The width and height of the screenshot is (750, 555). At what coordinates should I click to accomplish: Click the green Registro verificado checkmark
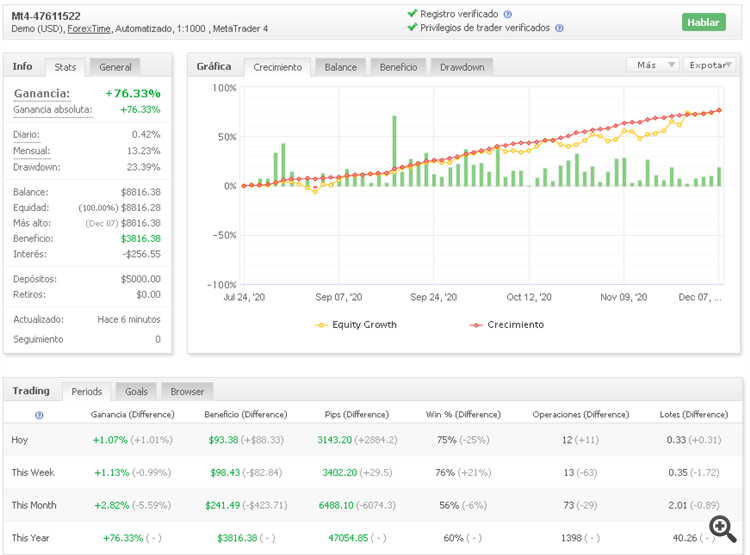coord(412,13)
